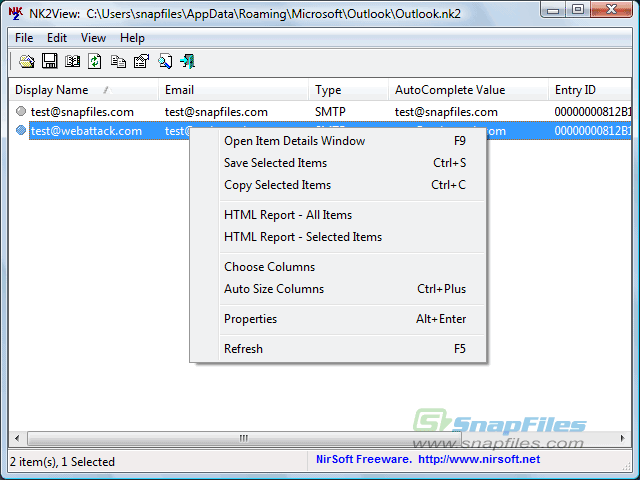Click the horizontal scrollbar left arrow
Viewport: 640px width, 480px height.
pyautogui.click(x=17, y=438)
